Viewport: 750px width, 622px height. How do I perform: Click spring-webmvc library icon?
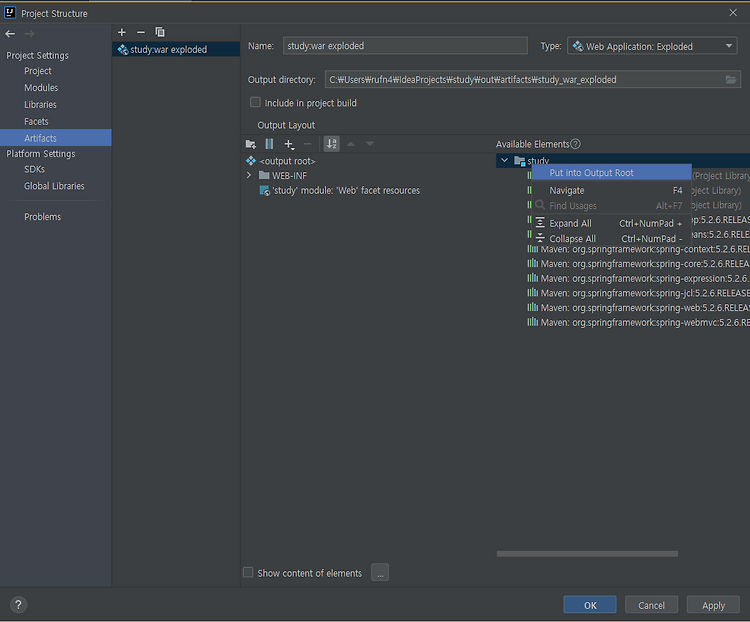[532, 322]
